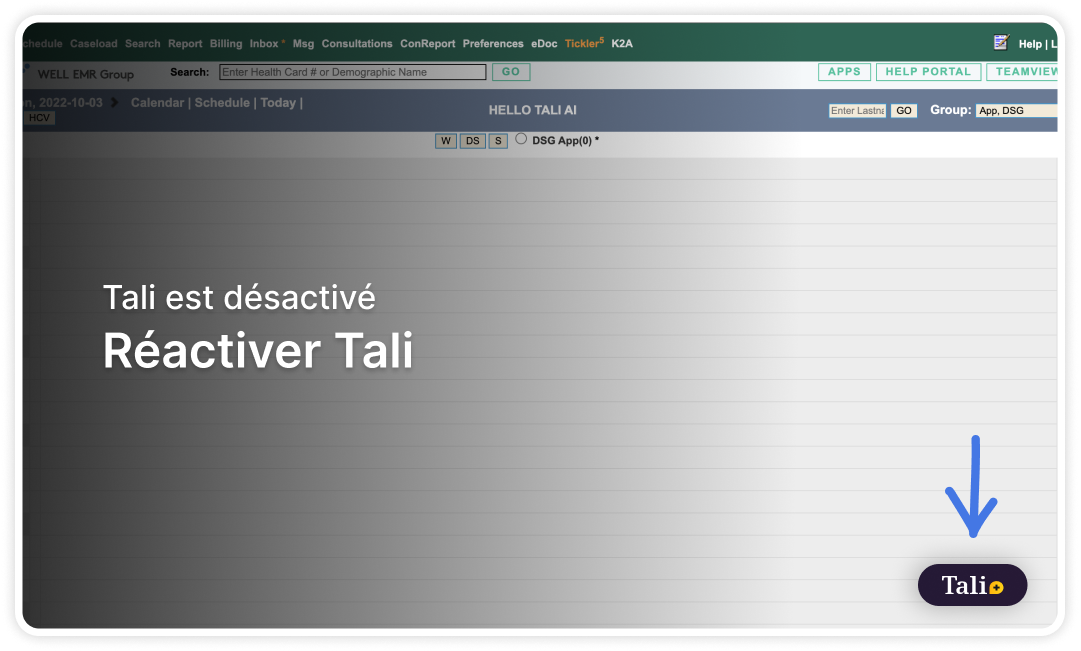Click the DS button

click(472, 141)
